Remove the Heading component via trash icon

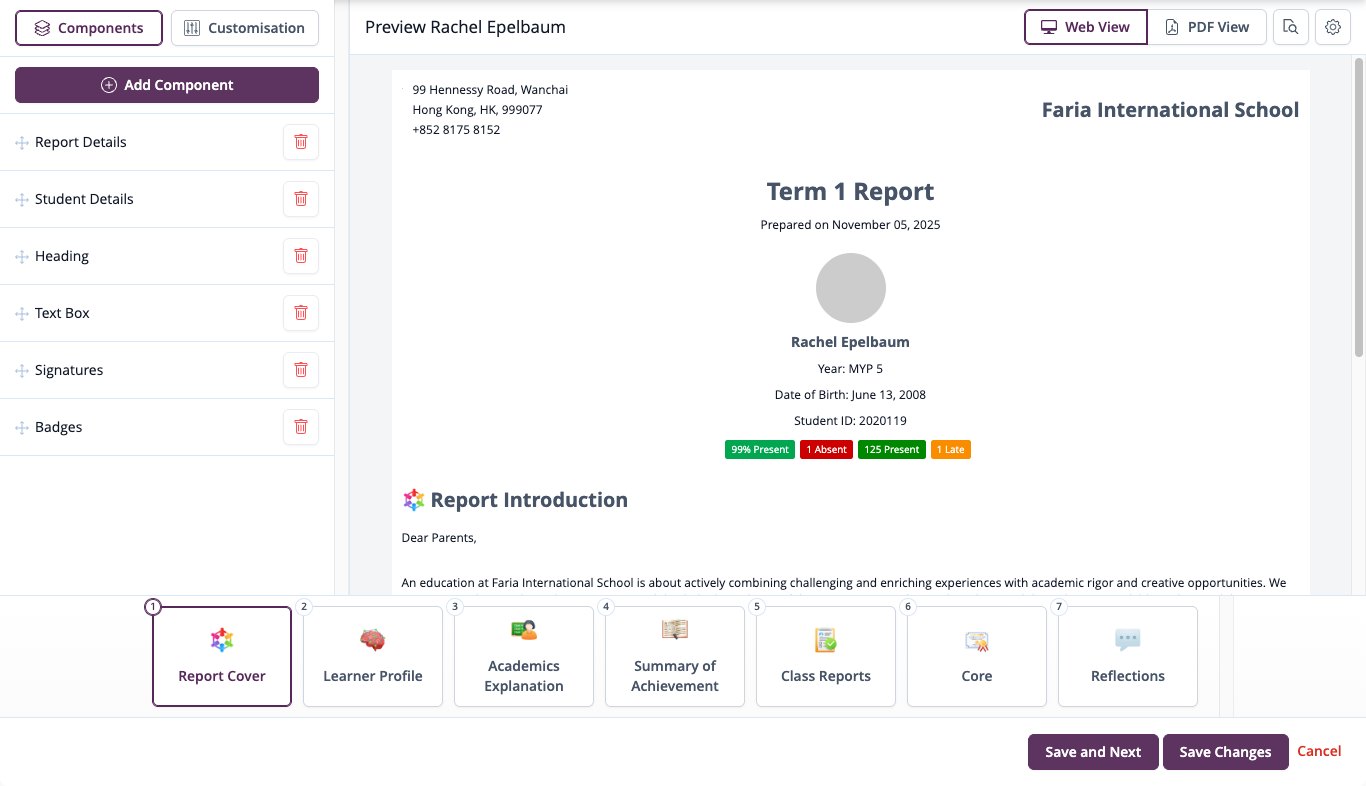[x=301, y=256]
